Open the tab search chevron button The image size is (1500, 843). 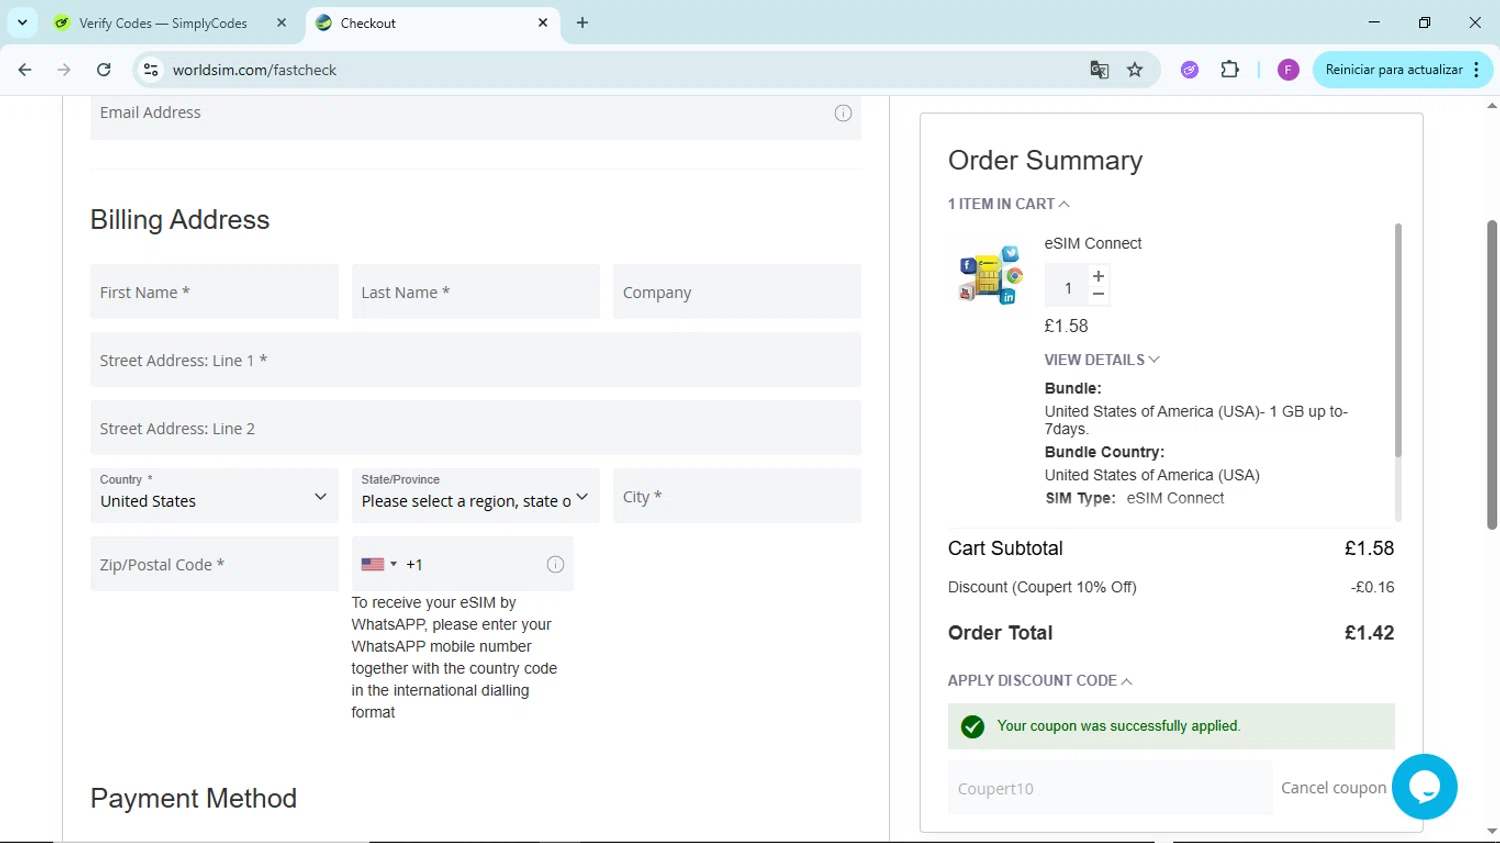(22, 22)
